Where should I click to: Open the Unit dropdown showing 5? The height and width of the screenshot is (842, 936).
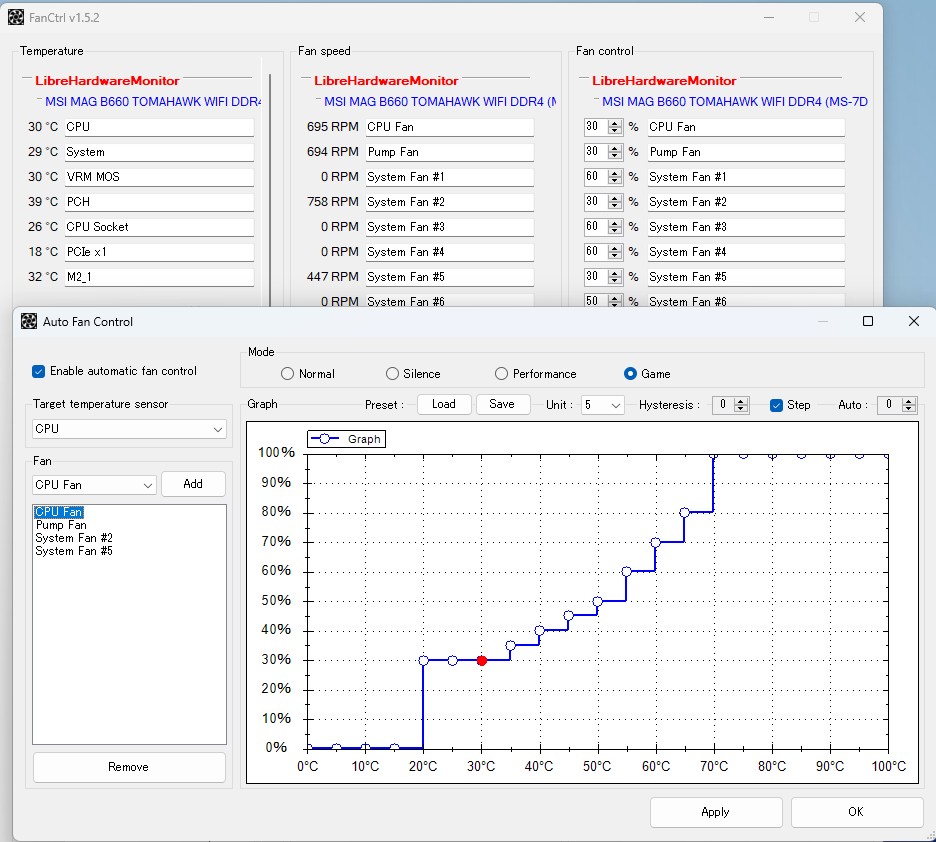(x=603, y=405)
